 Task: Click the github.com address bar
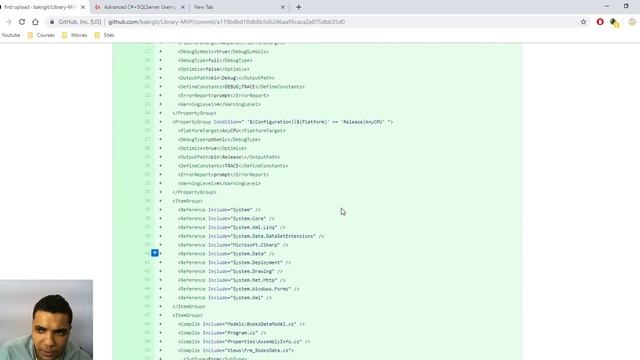[x=227, y=22]
